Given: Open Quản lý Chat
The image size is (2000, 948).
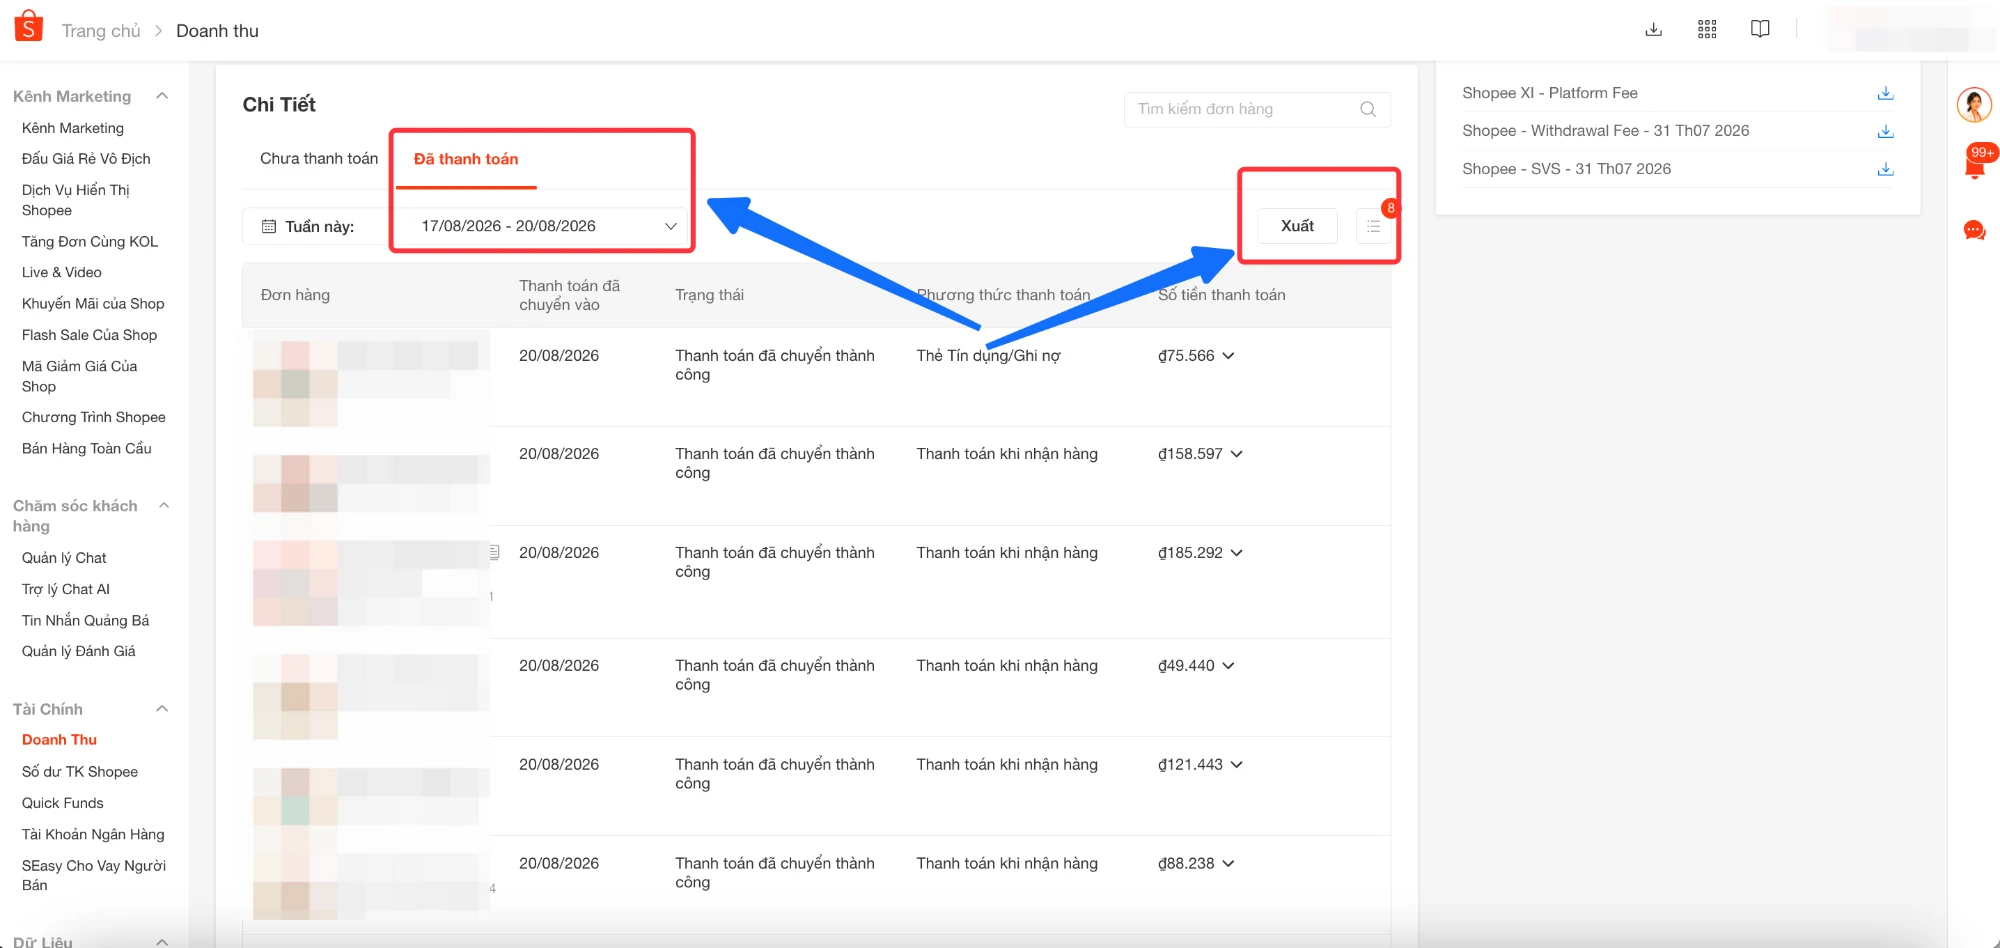Looking at the screenshot, I should coord(64,558).
